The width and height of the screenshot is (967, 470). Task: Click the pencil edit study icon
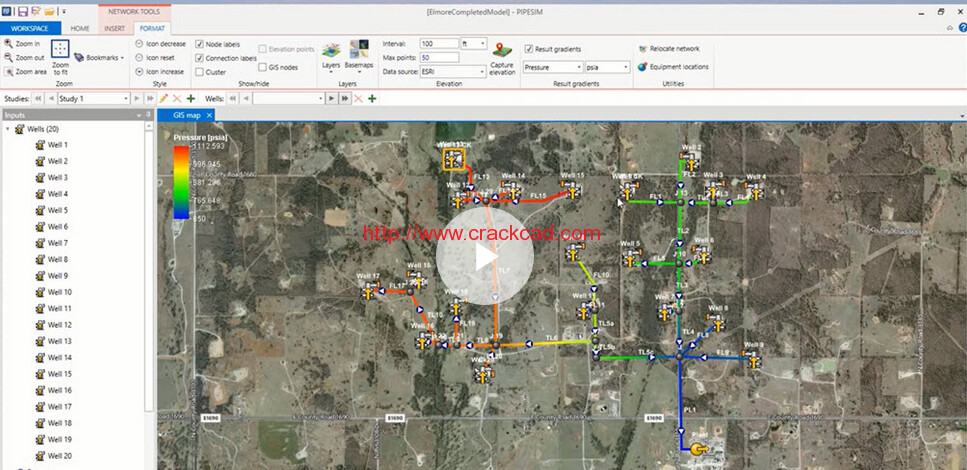click(163, 99)
